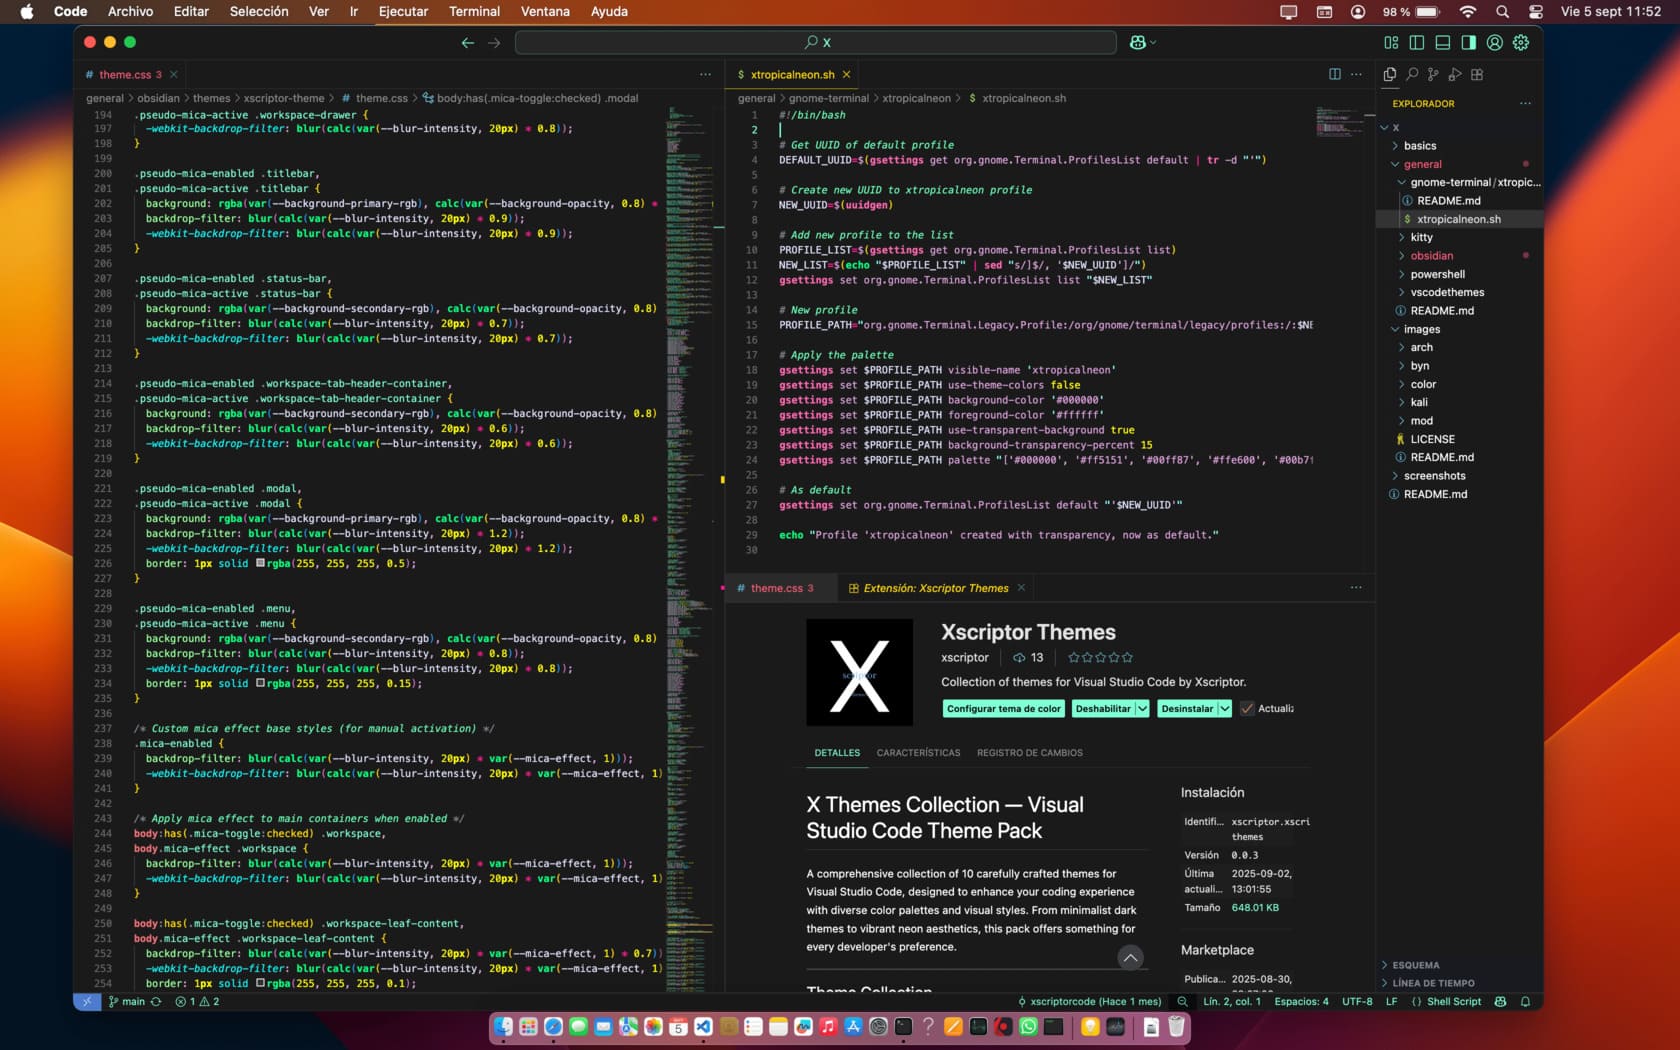Viewport: 1680px width, 1050px height.
Task: Click the extension star rating
Action: [1100, 657]
